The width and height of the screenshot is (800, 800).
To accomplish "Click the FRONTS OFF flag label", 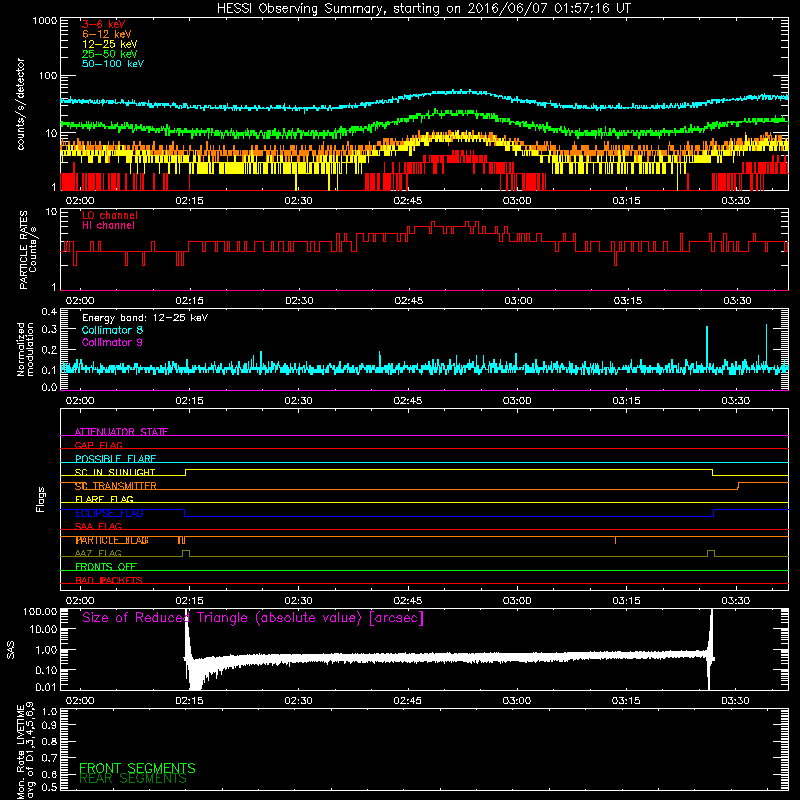I will 106,567.
